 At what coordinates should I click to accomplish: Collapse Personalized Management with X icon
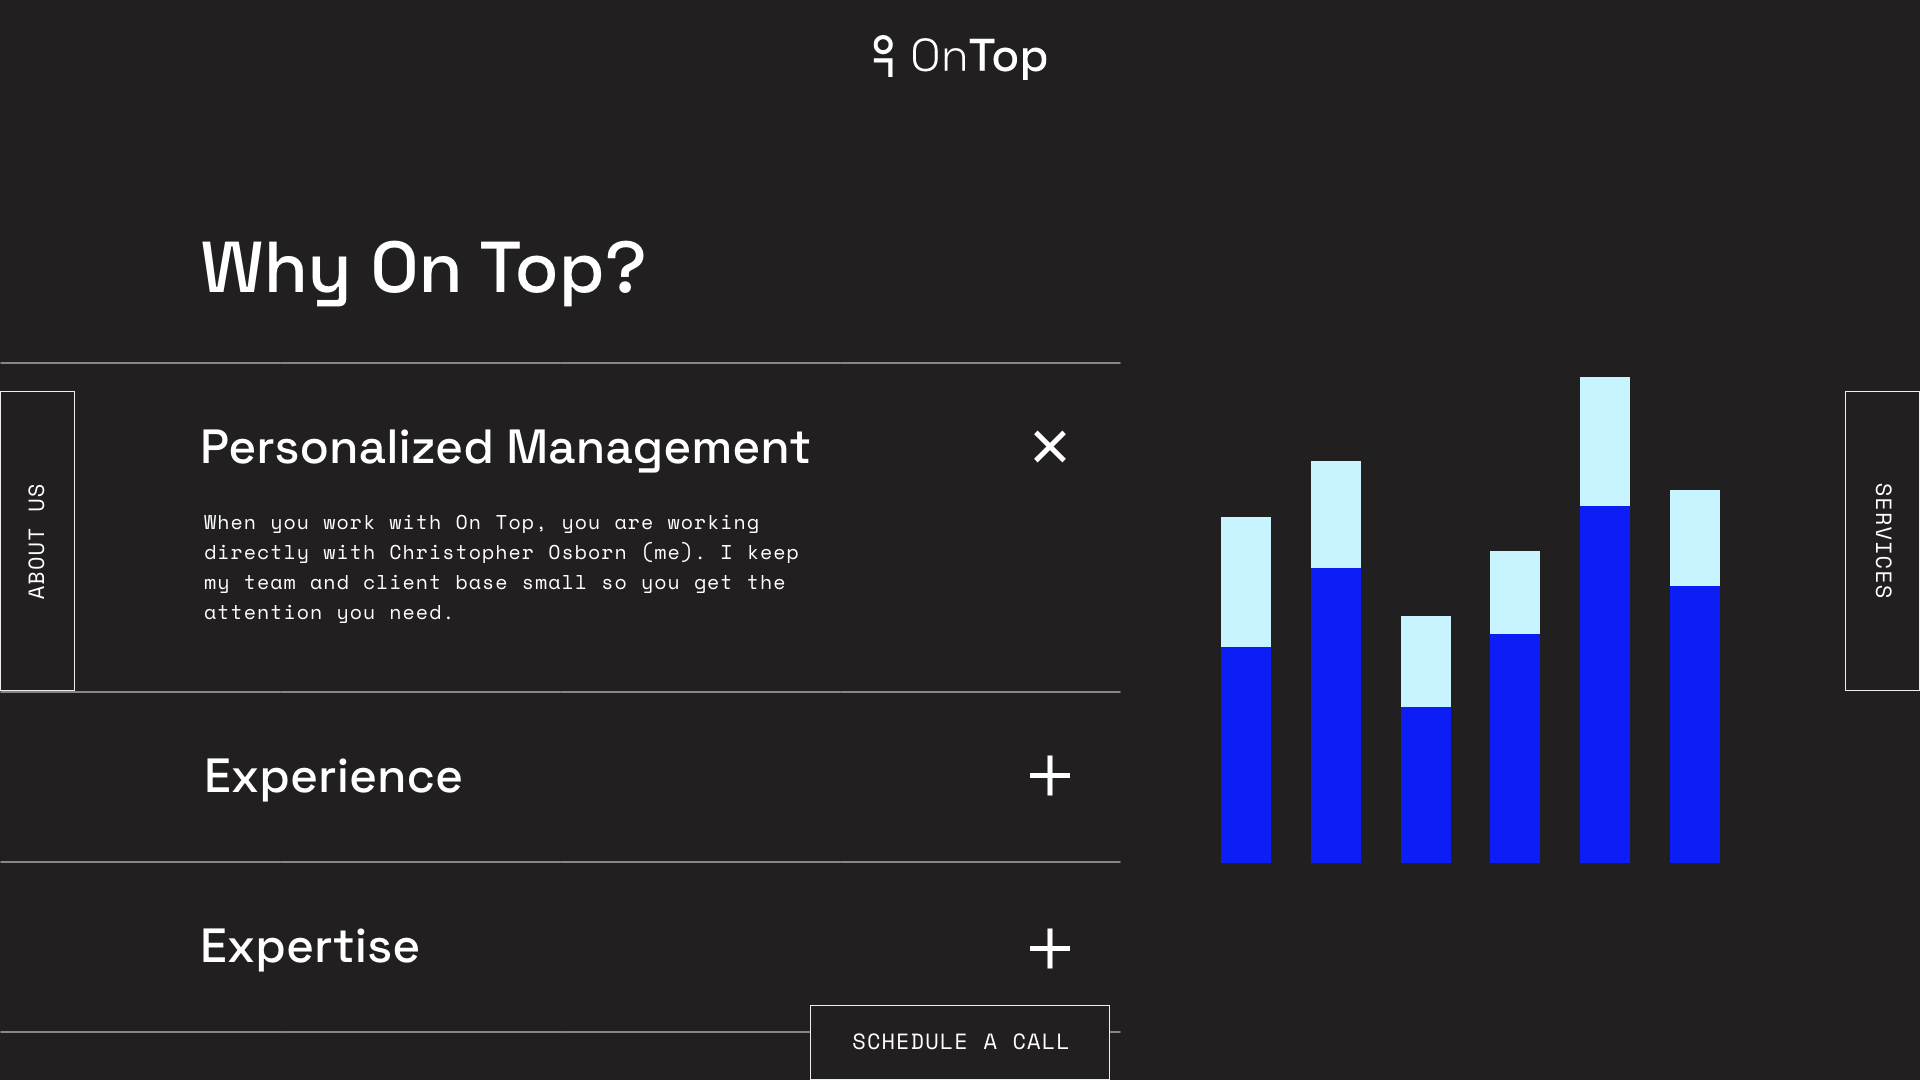tap(1049, 446)
